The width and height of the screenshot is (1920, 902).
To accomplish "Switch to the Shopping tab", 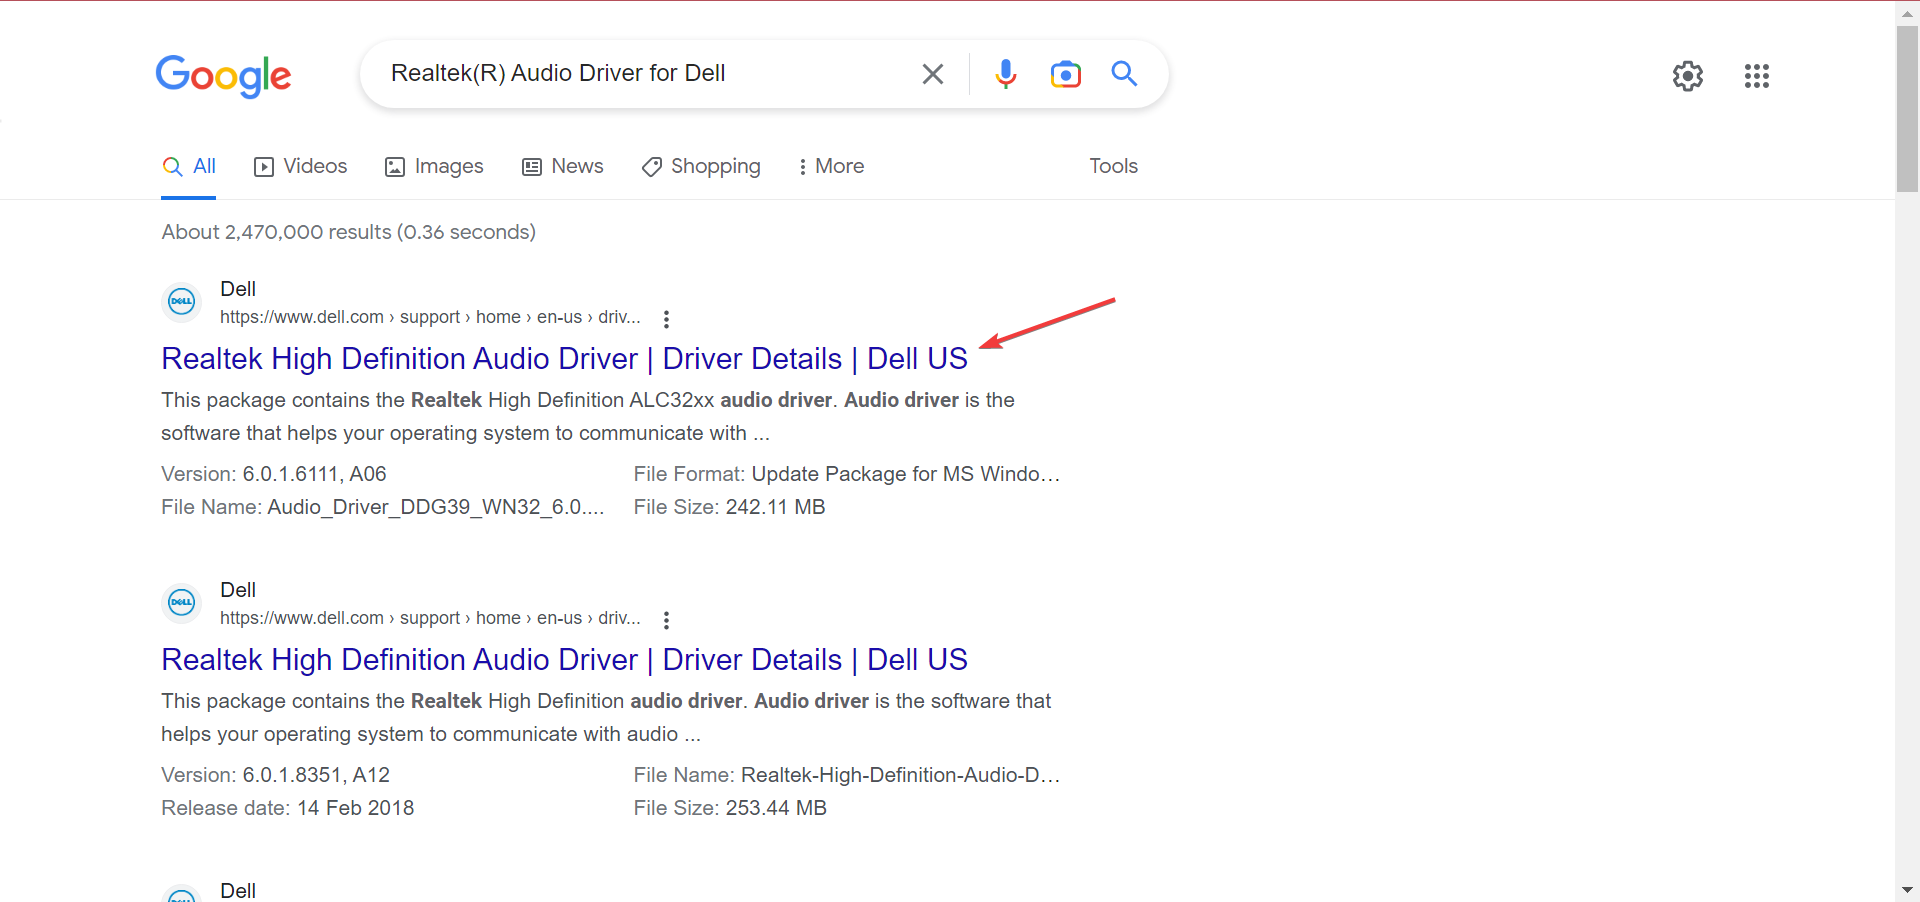I will click(x=701, y=166).
